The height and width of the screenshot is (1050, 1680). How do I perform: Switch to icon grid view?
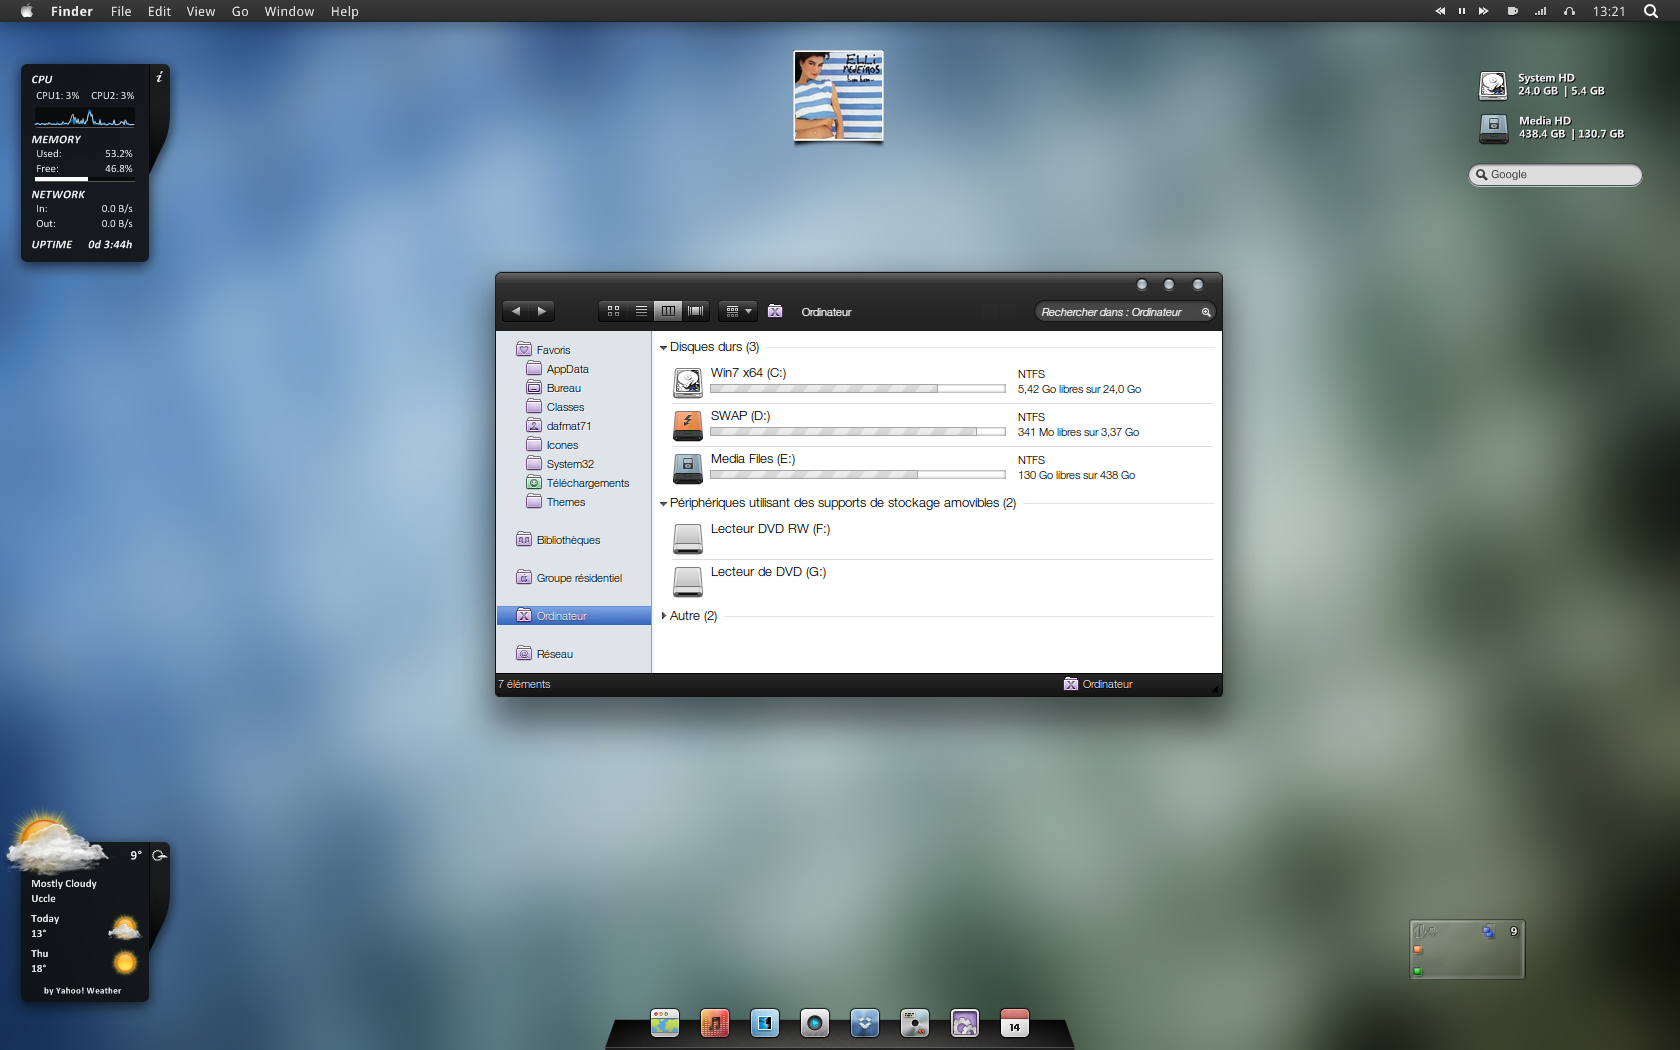613,311
